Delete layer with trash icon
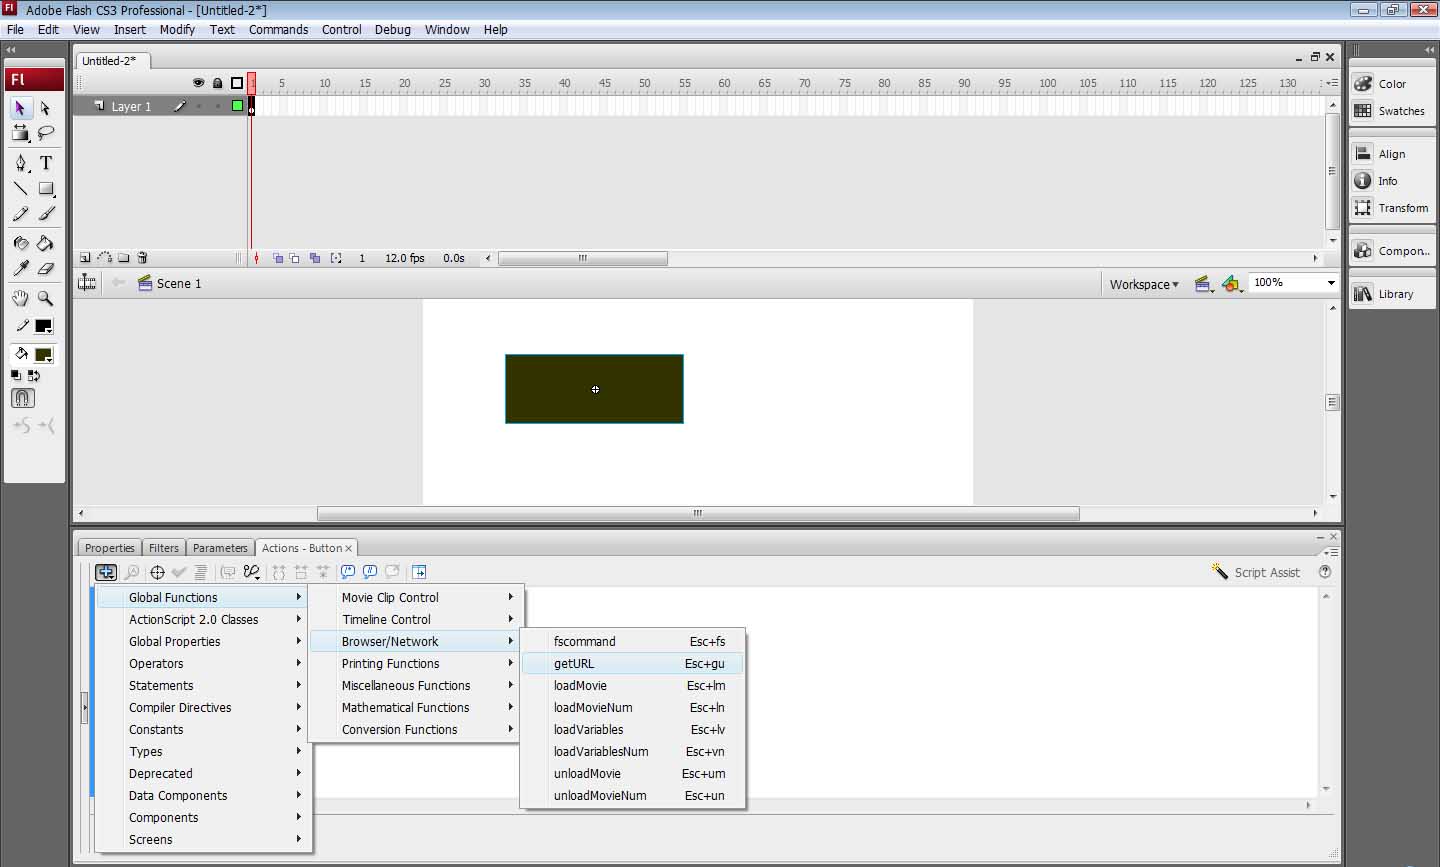The height and width of the screenshot is (867, 1440). tap(142, 258)
